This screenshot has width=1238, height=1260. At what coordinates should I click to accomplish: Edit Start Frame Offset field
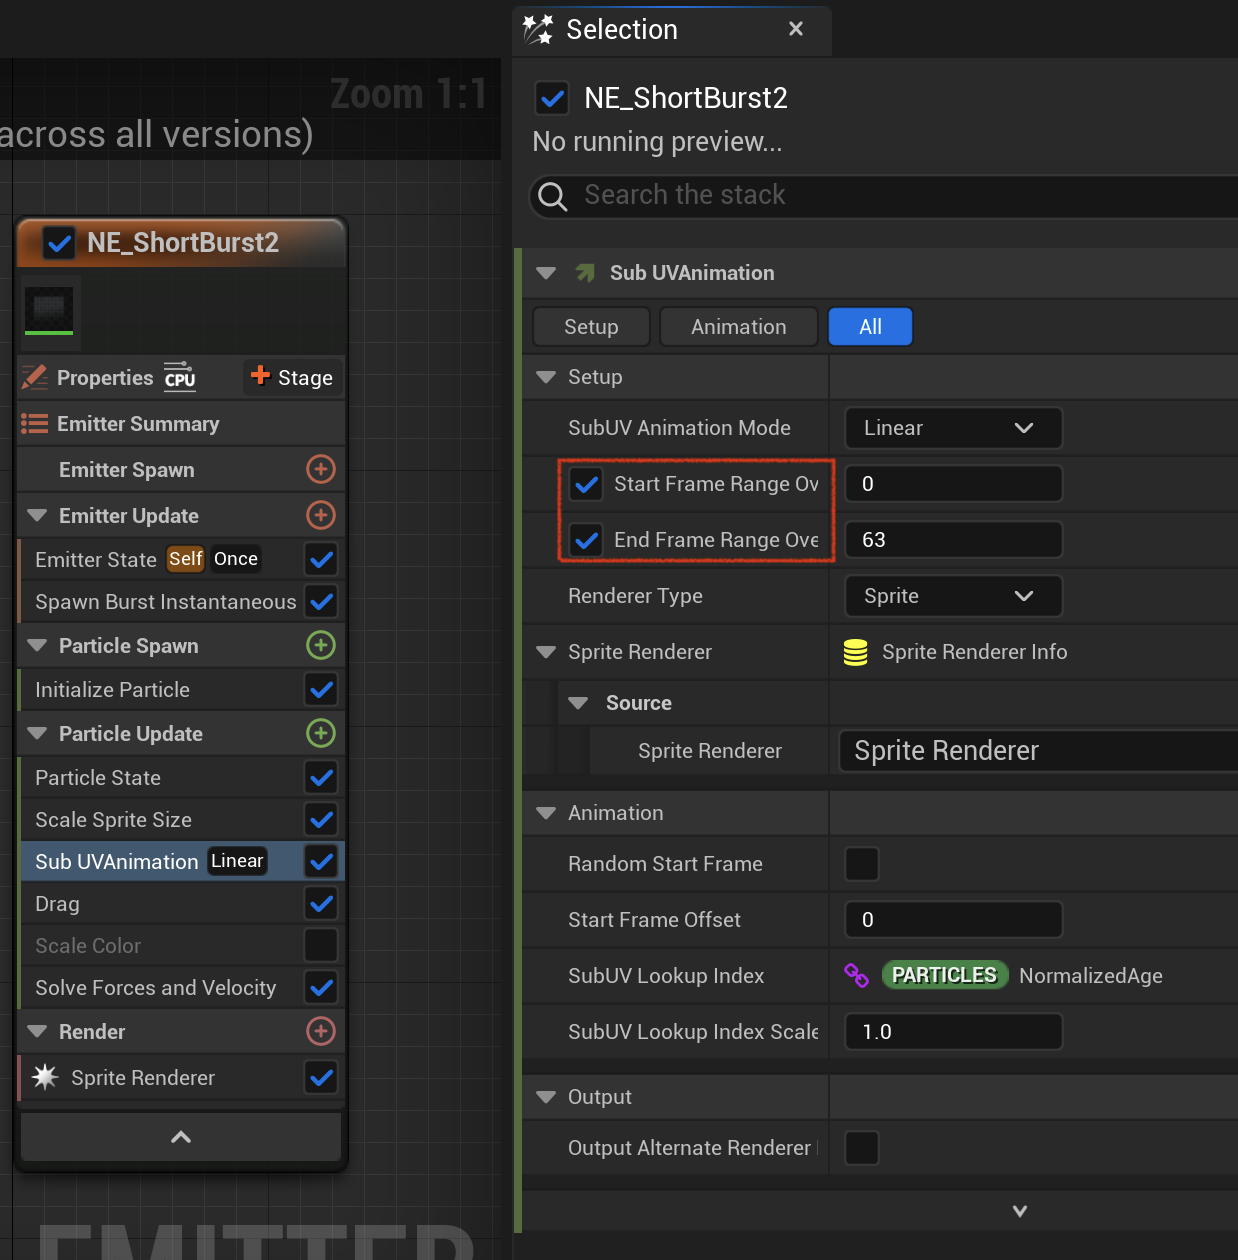pyautogui.click(x=953, y=920)
